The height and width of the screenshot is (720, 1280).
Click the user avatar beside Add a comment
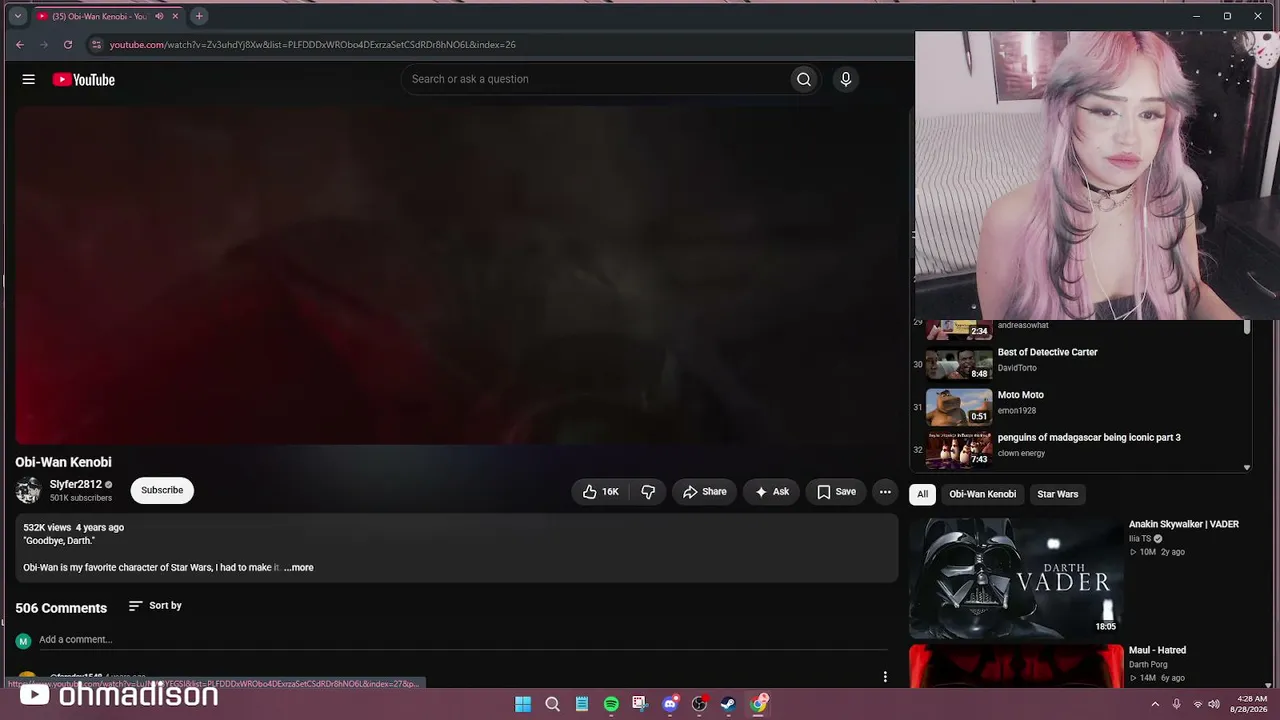coord(24,641)
